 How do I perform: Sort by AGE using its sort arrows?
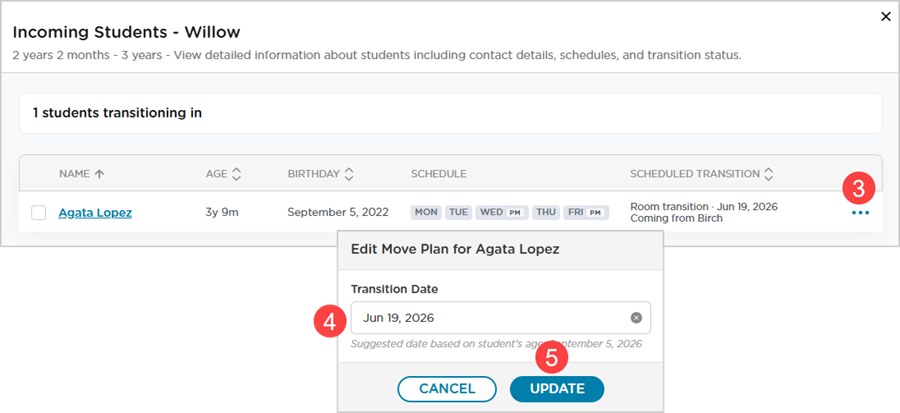tap(236, 174)
